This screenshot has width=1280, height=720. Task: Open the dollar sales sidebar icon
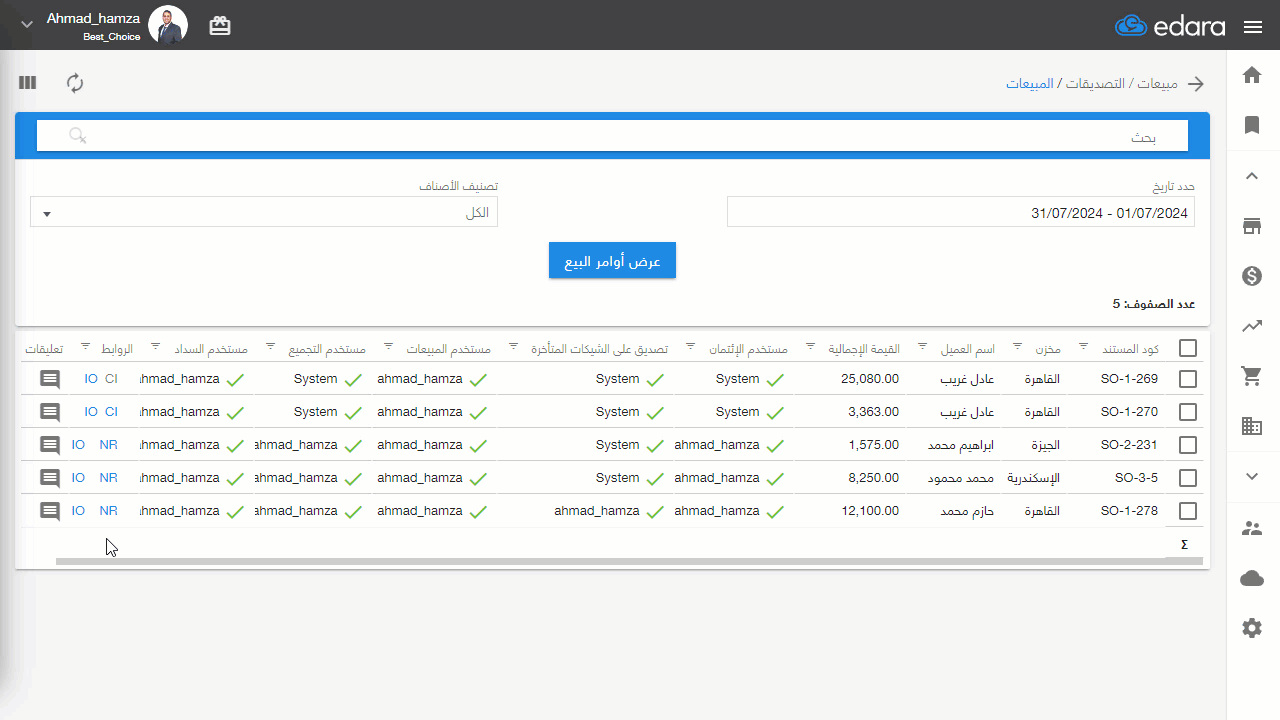click(1251, 276)
